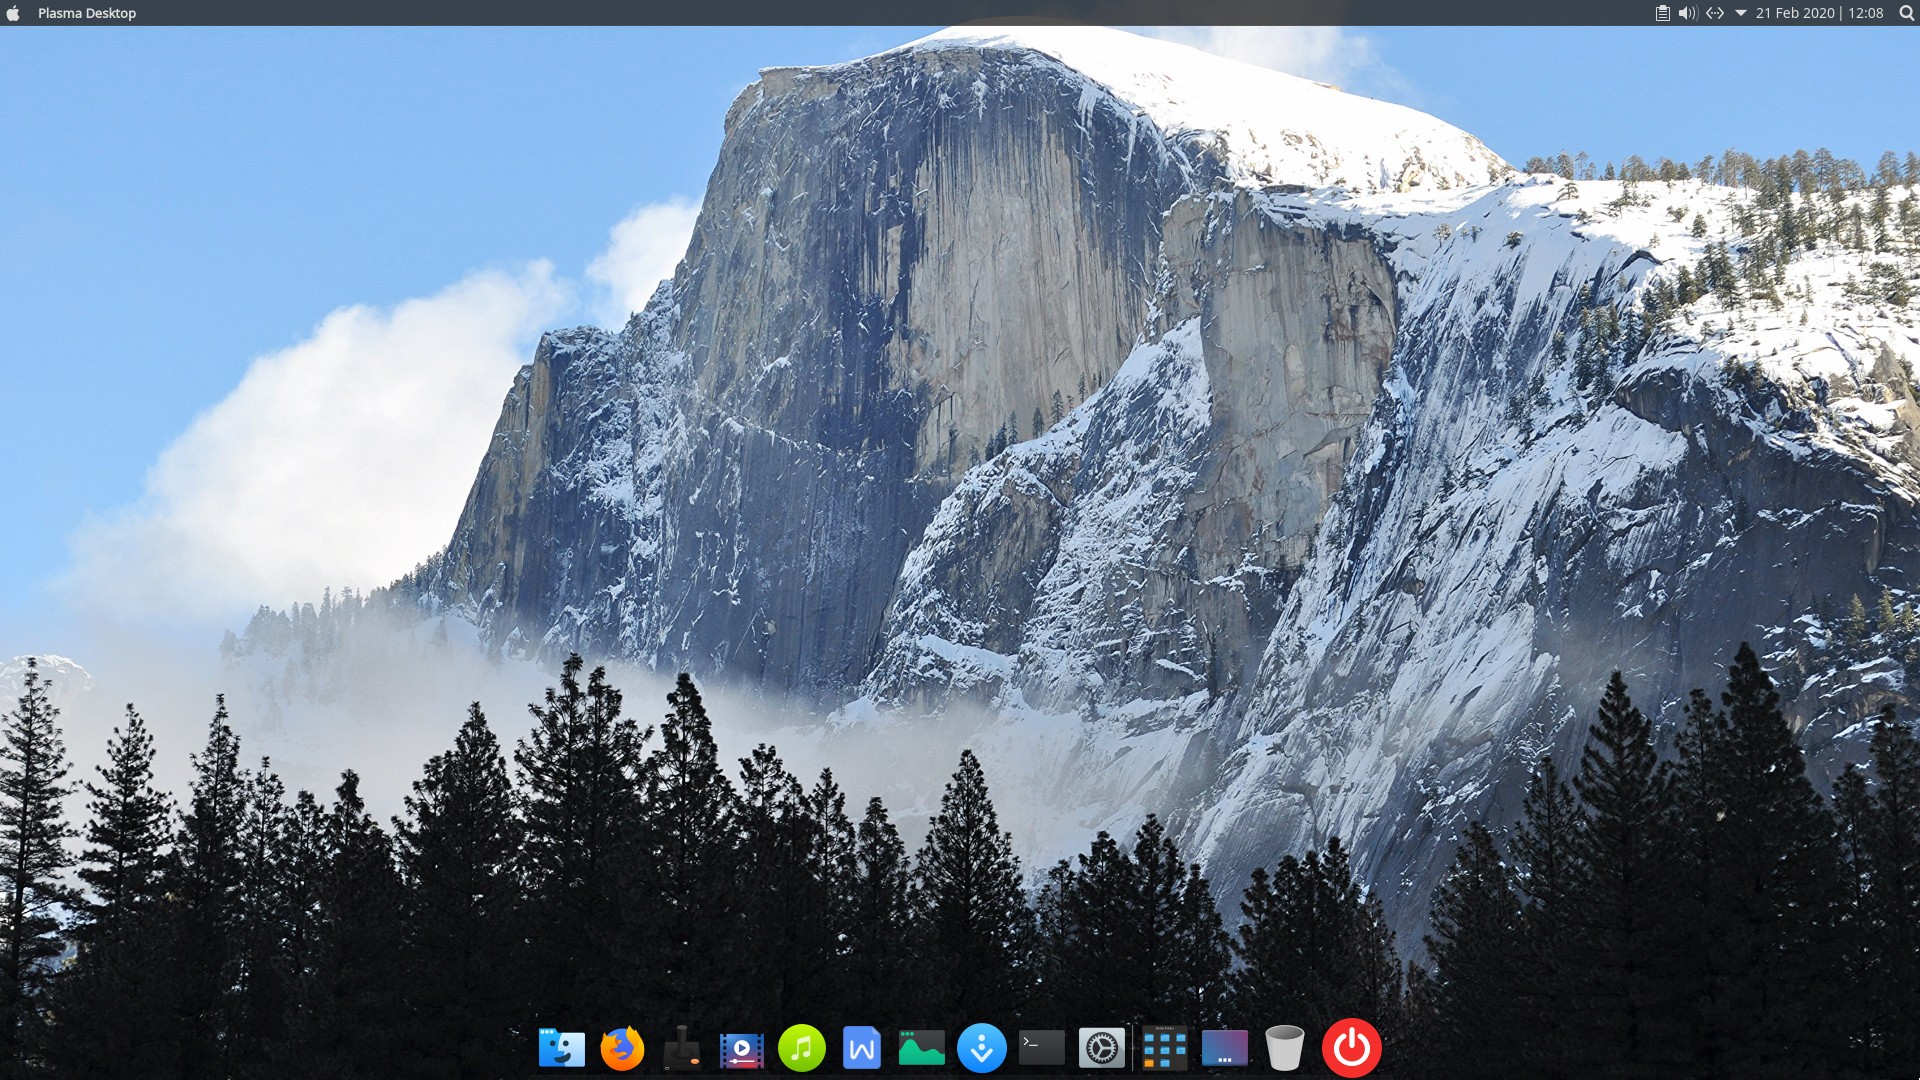Open the joystick games app icon
1920x1080 pixels.
(682, 1048)
